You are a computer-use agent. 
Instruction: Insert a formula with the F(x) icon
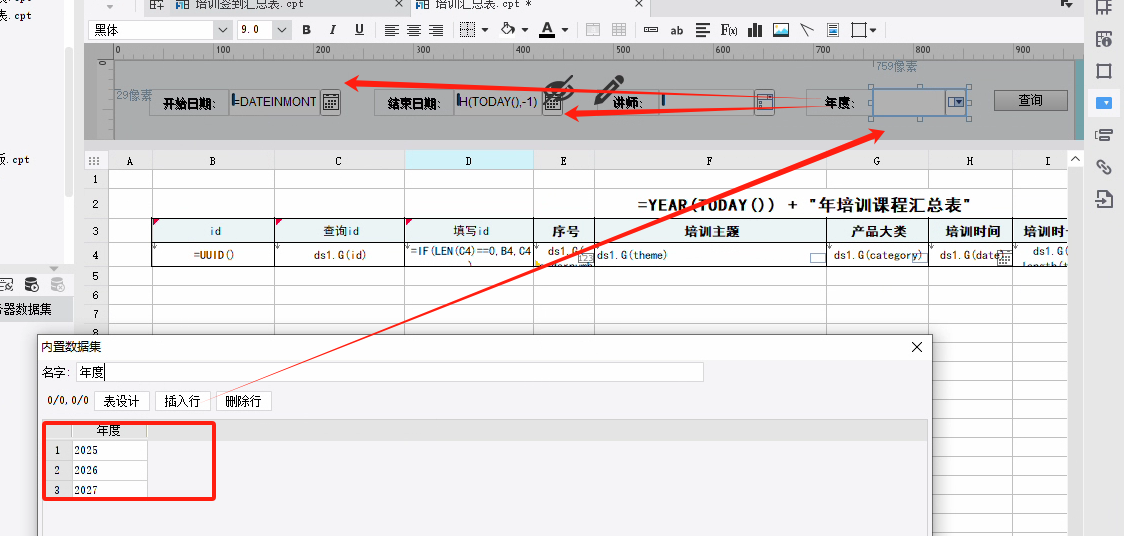(x=729, y=30)
